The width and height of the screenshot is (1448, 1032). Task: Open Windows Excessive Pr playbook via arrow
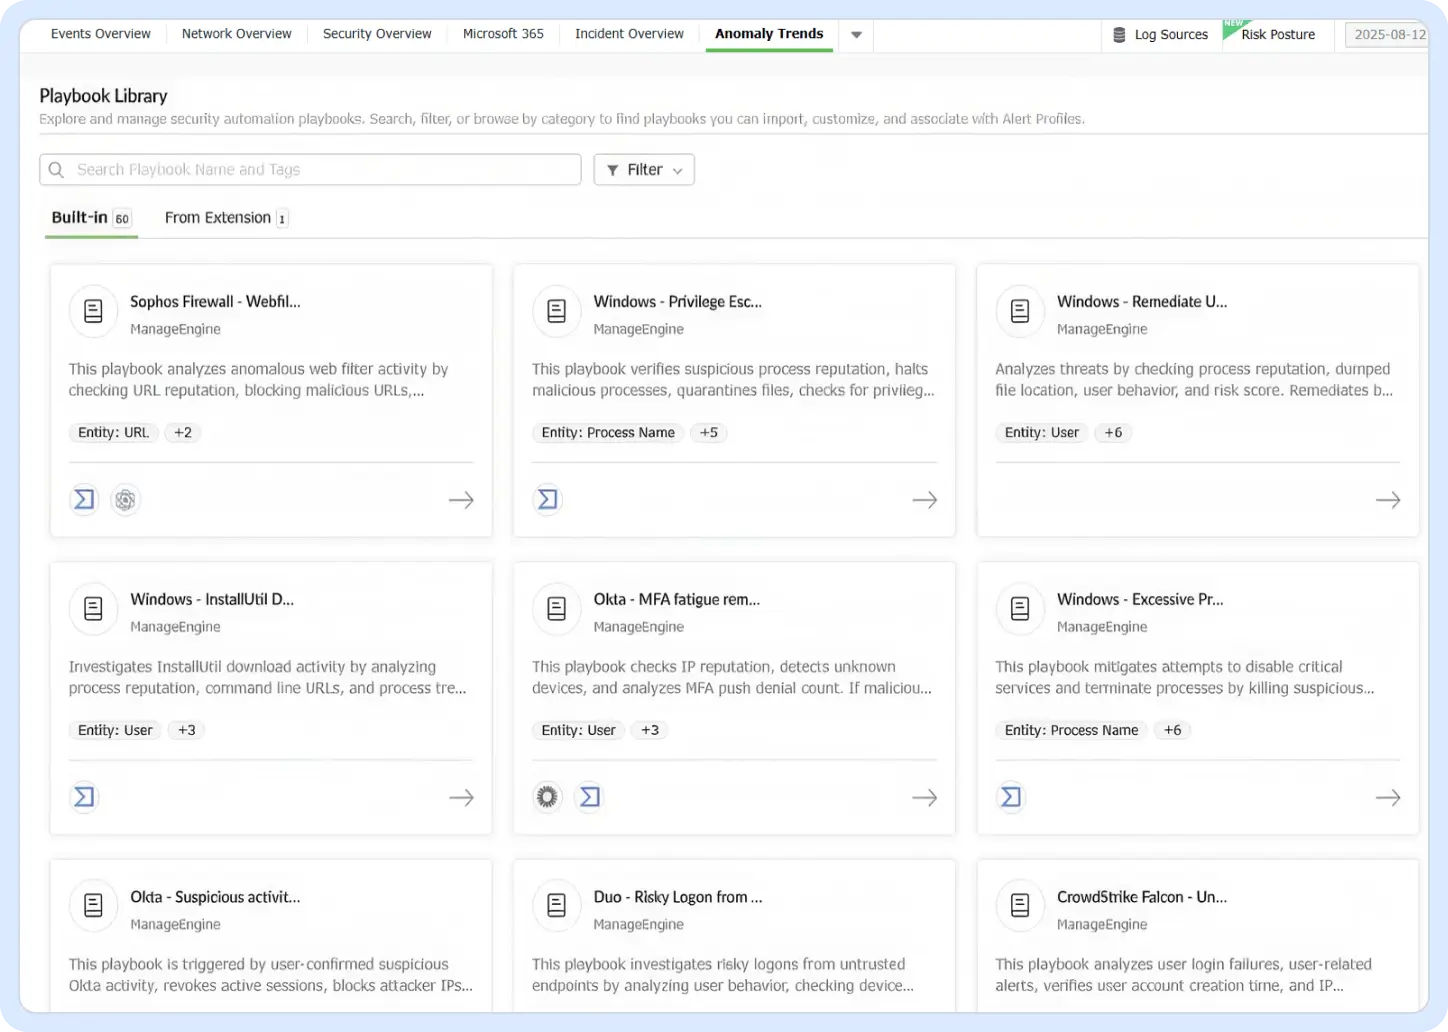(x=1388, y=798)
